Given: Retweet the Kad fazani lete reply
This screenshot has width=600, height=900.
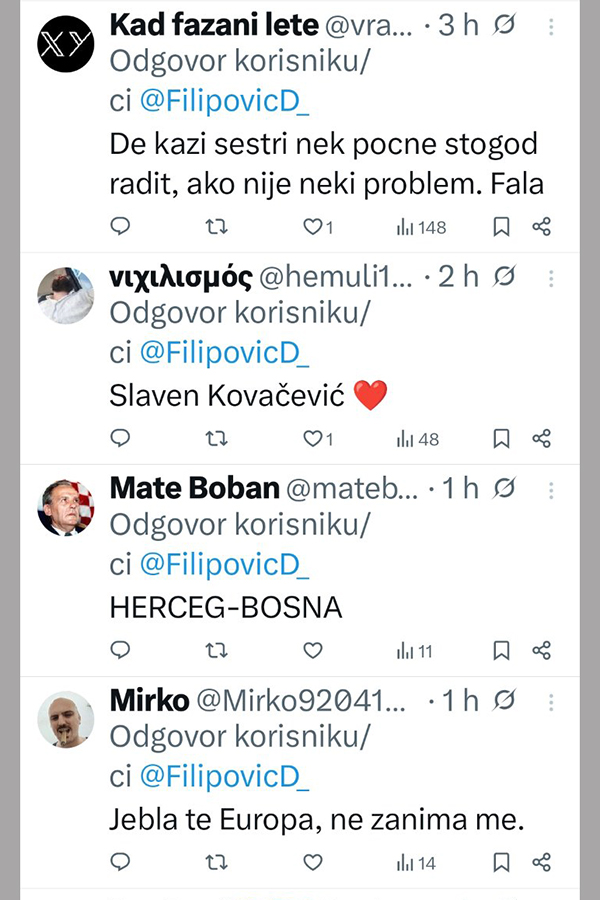Looking at the screenshot, I should pos(216,227).
